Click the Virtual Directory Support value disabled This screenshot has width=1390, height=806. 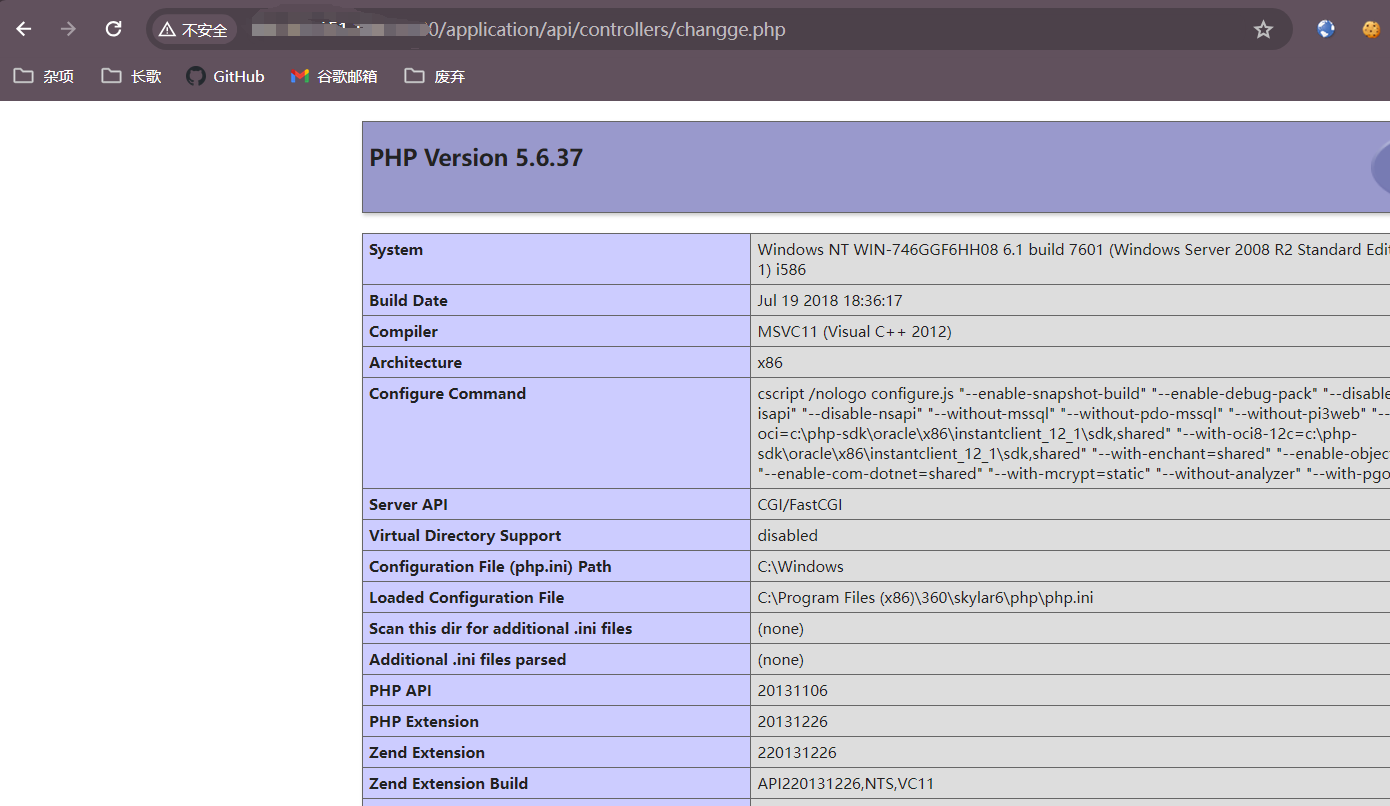pyautogui.click(x=787, y=535)
